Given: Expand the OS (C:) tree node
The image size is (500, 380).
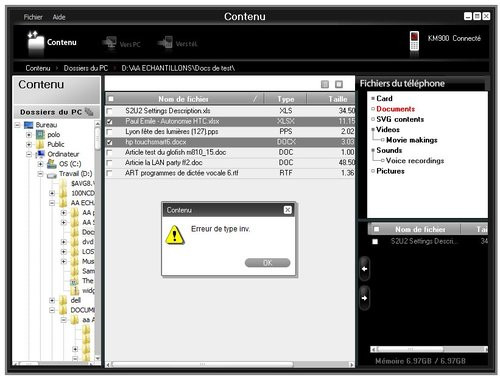Looking at the screenshot, I should click(40, 164).
